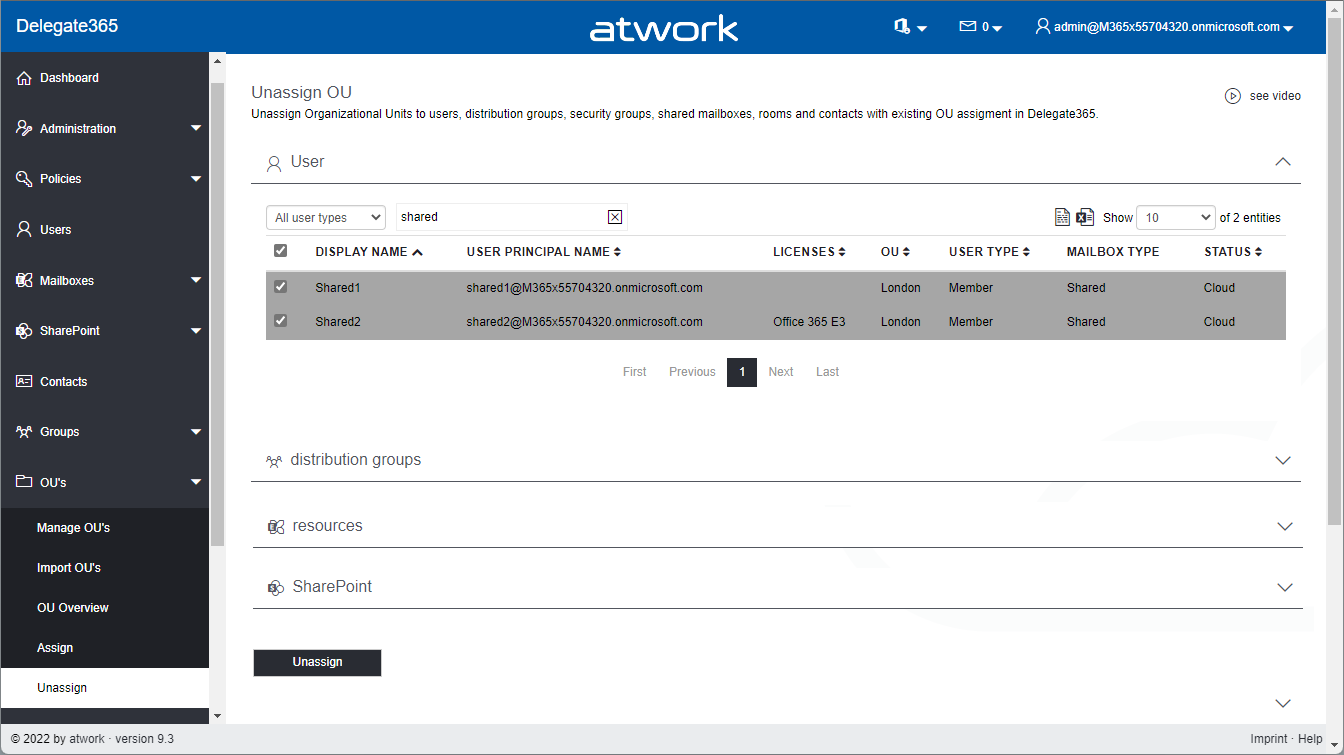
Task: Open the mail notifications icon
Action: coord(968,27)
